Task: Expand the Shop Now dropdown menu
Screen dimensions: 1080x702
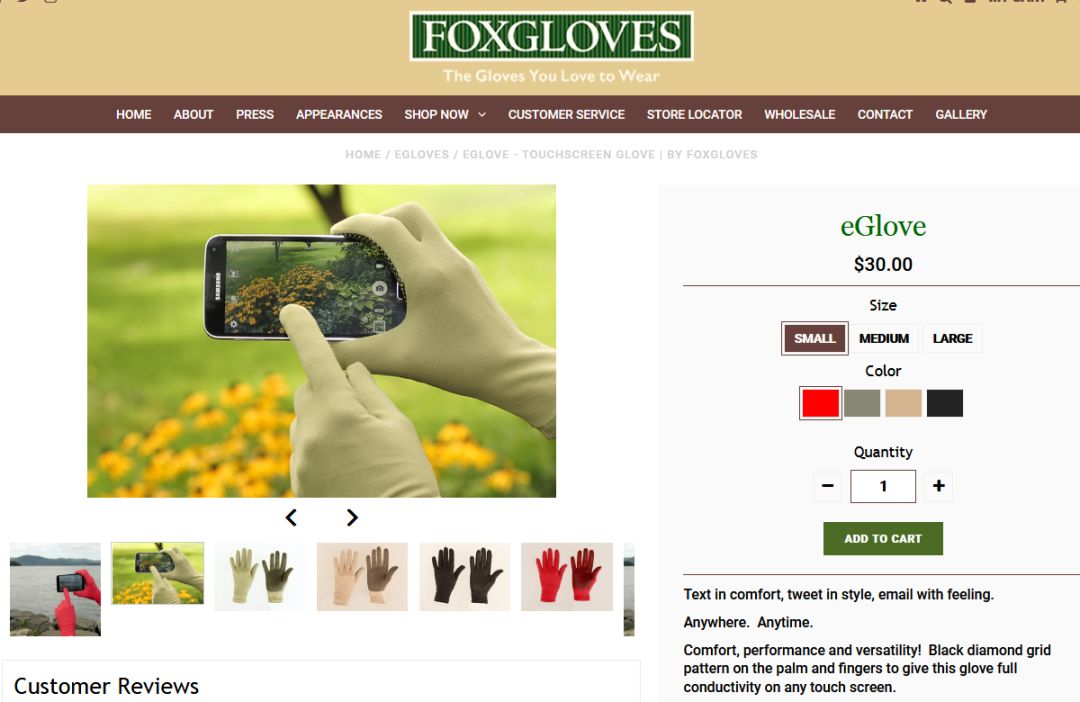Action: pyautogui.click(x=445, y=114)
